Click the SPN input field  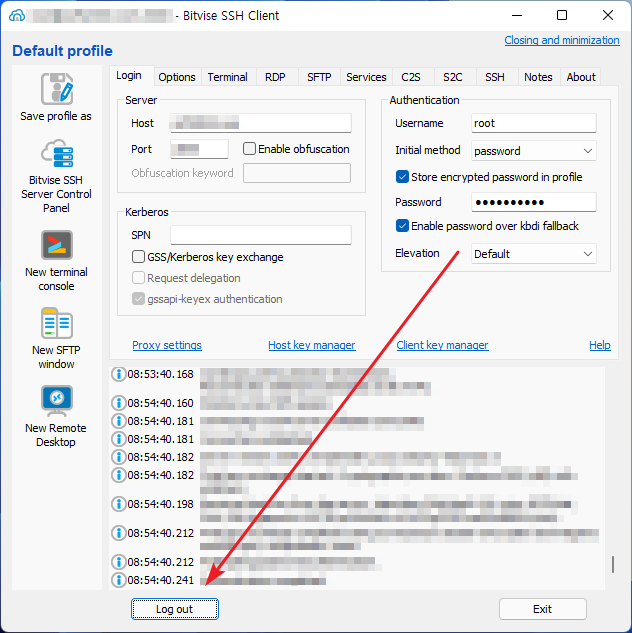(x=260, y=235)
